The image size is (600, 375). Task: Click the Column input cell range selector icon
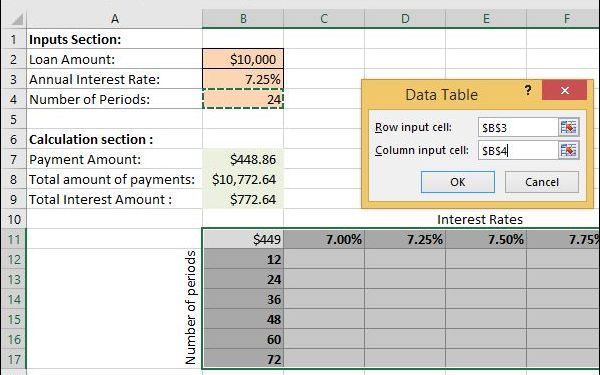click(568, 150)
